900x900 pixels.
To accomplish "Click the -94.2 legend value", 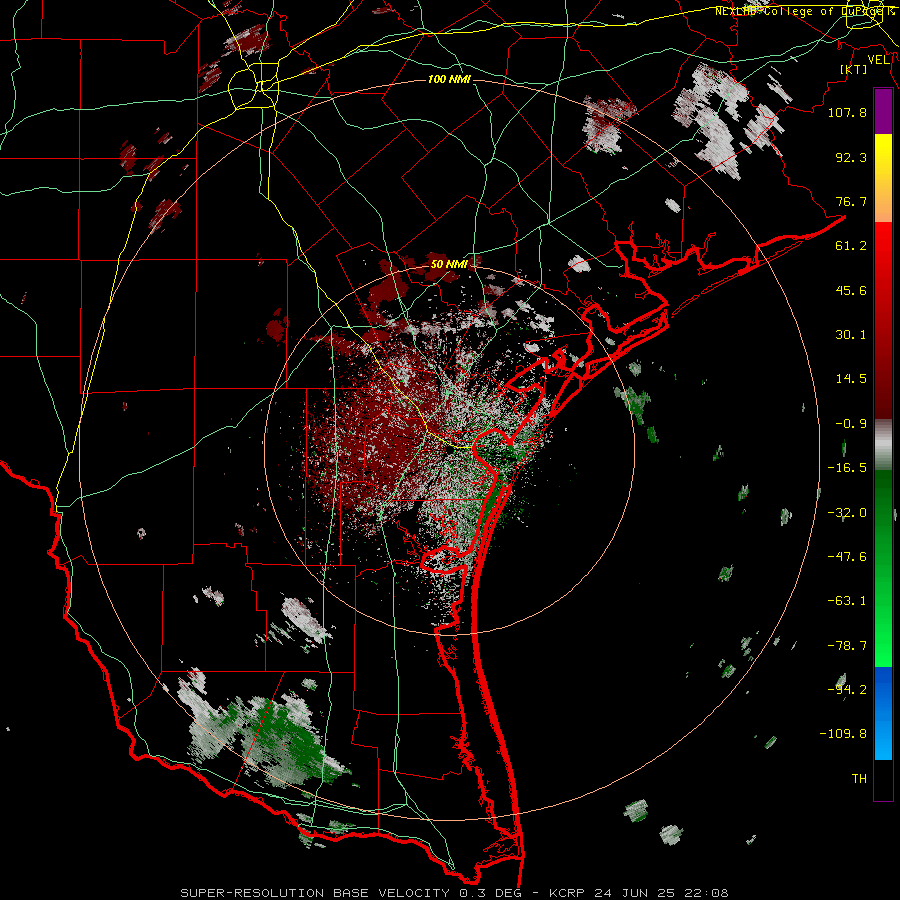I will [x=847, y=689].
